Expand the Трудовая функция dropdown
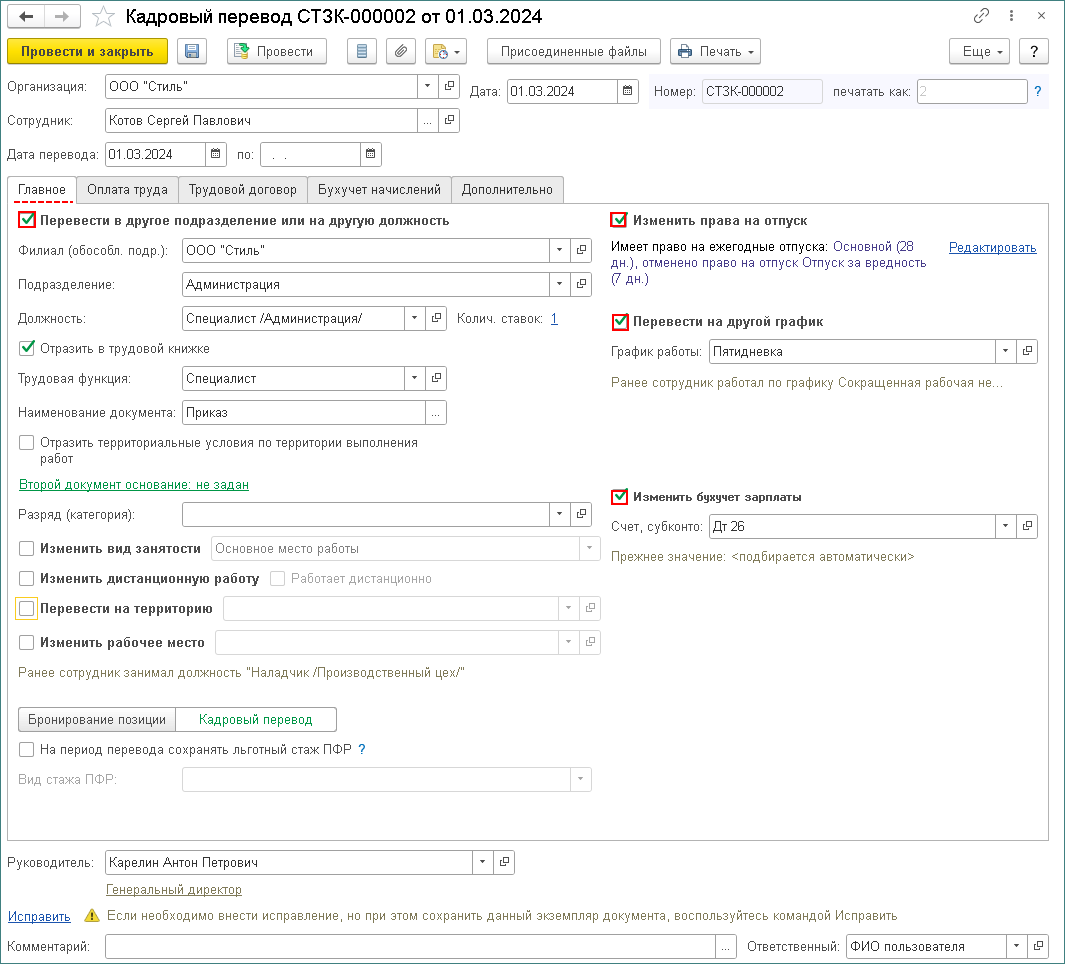The image size is (1065, 964). [414, 378]
